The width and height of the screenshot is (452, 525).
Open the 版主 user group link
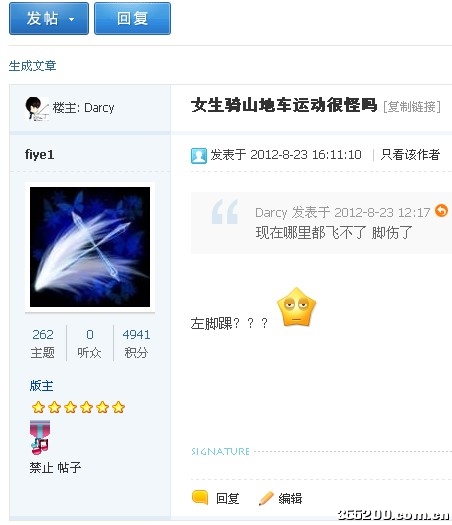42,386
